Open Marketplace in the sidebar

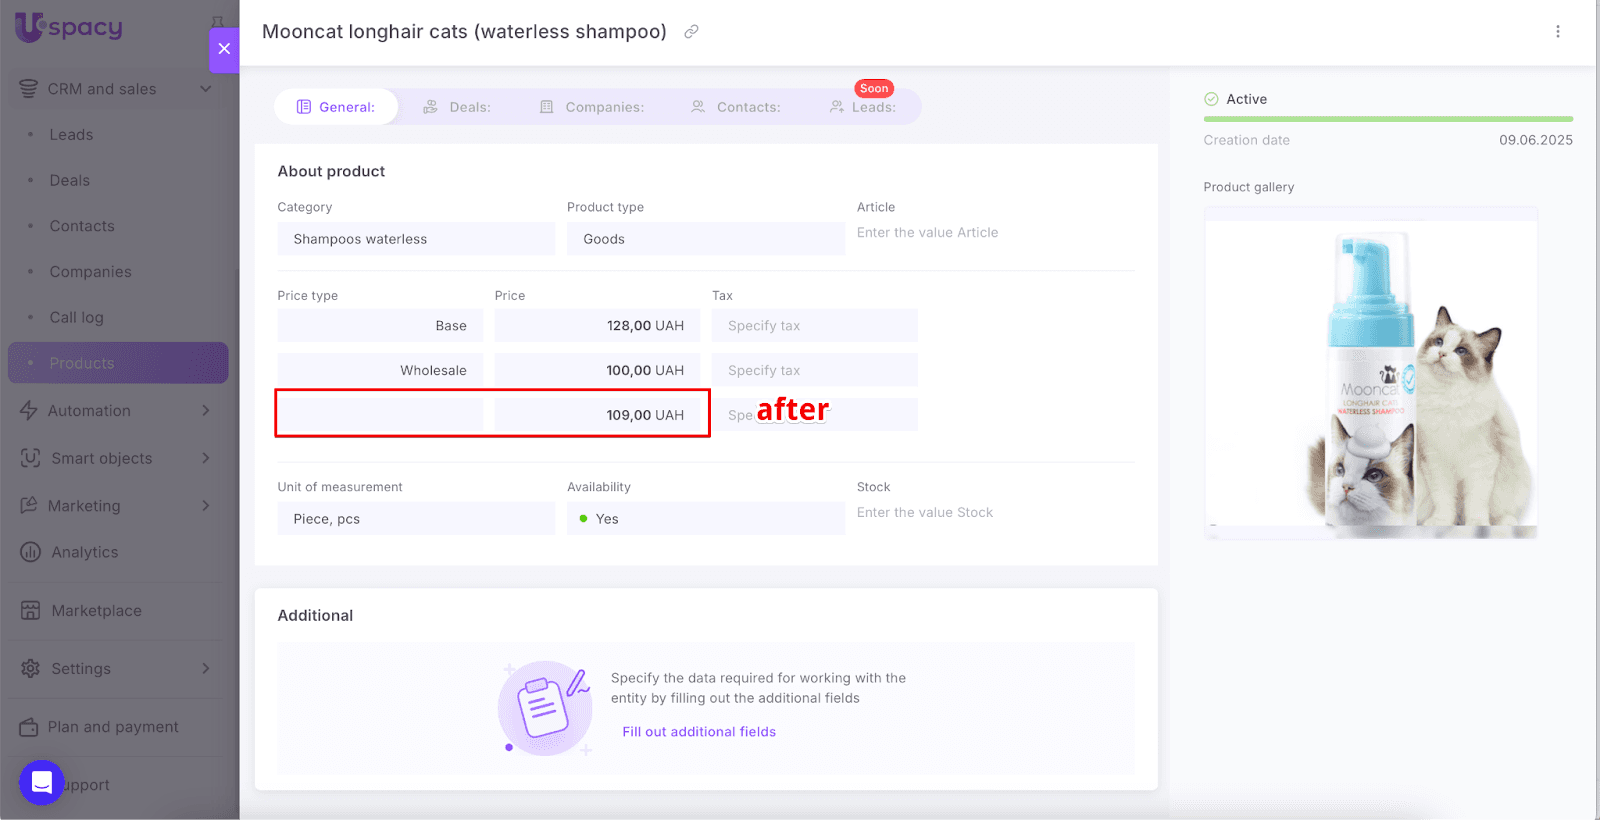pyautogui.click(x=96, y=611)
